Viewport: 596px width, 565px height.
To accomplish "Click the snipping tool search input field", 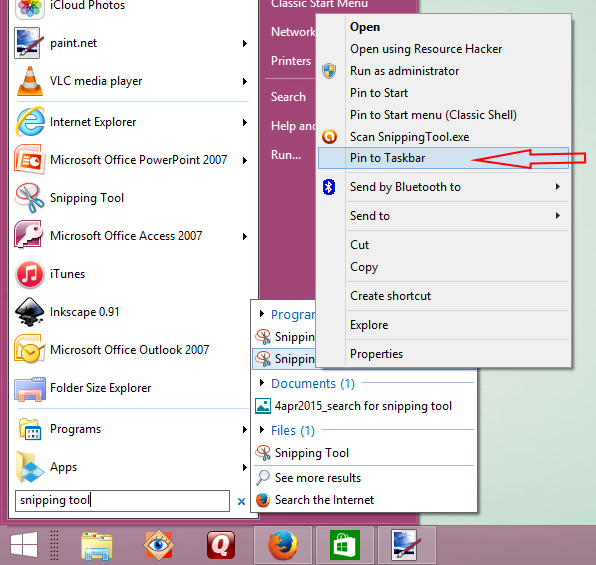I will coord(122,501).
